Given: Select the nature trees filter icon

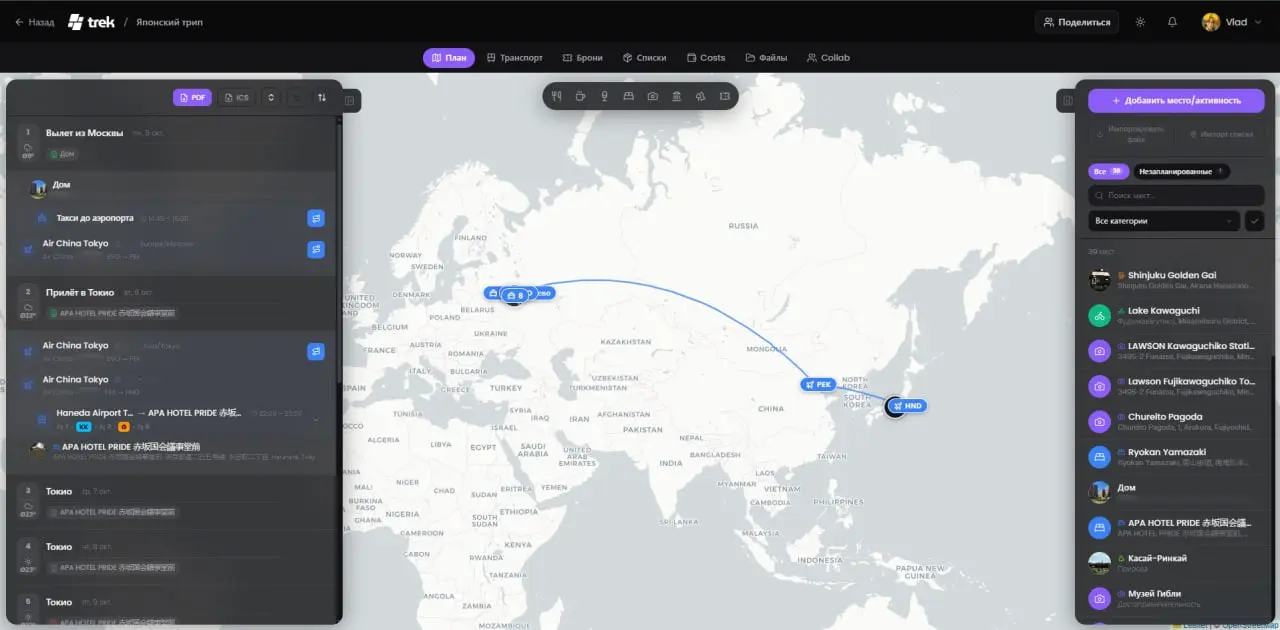Looking at the screenshot, I should click(701, 96).
